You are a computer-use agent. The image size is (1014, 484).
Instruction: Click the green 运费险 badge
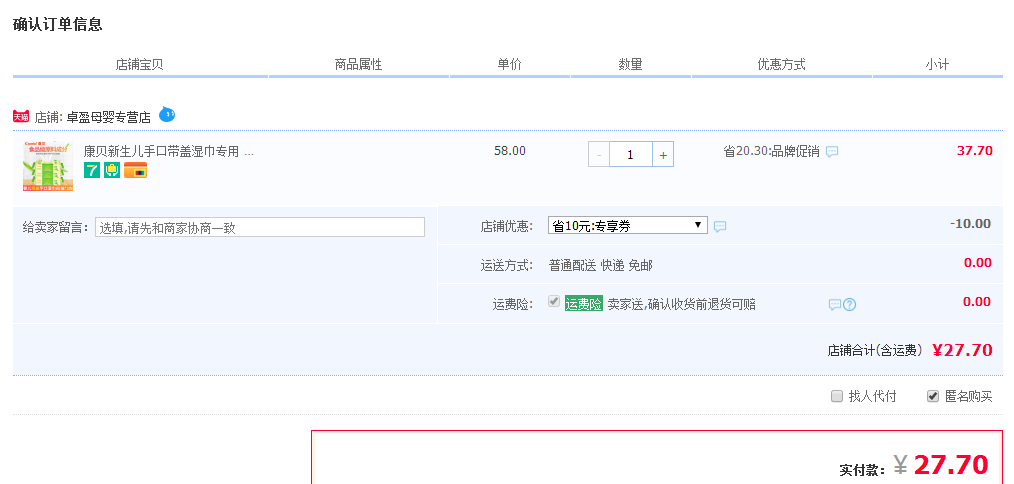(583, 303)
